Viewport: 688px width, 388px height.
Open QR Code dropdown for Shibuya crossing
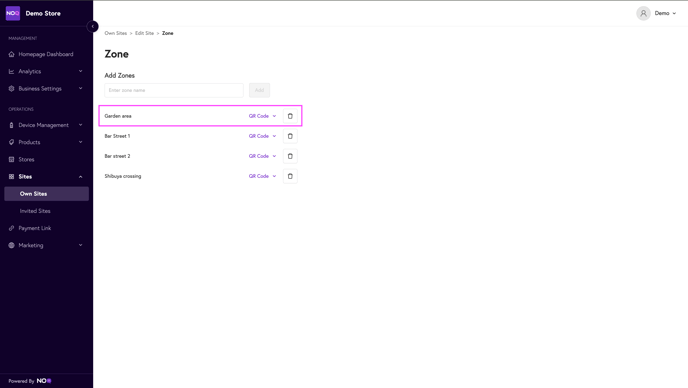[x=262, y=176]
